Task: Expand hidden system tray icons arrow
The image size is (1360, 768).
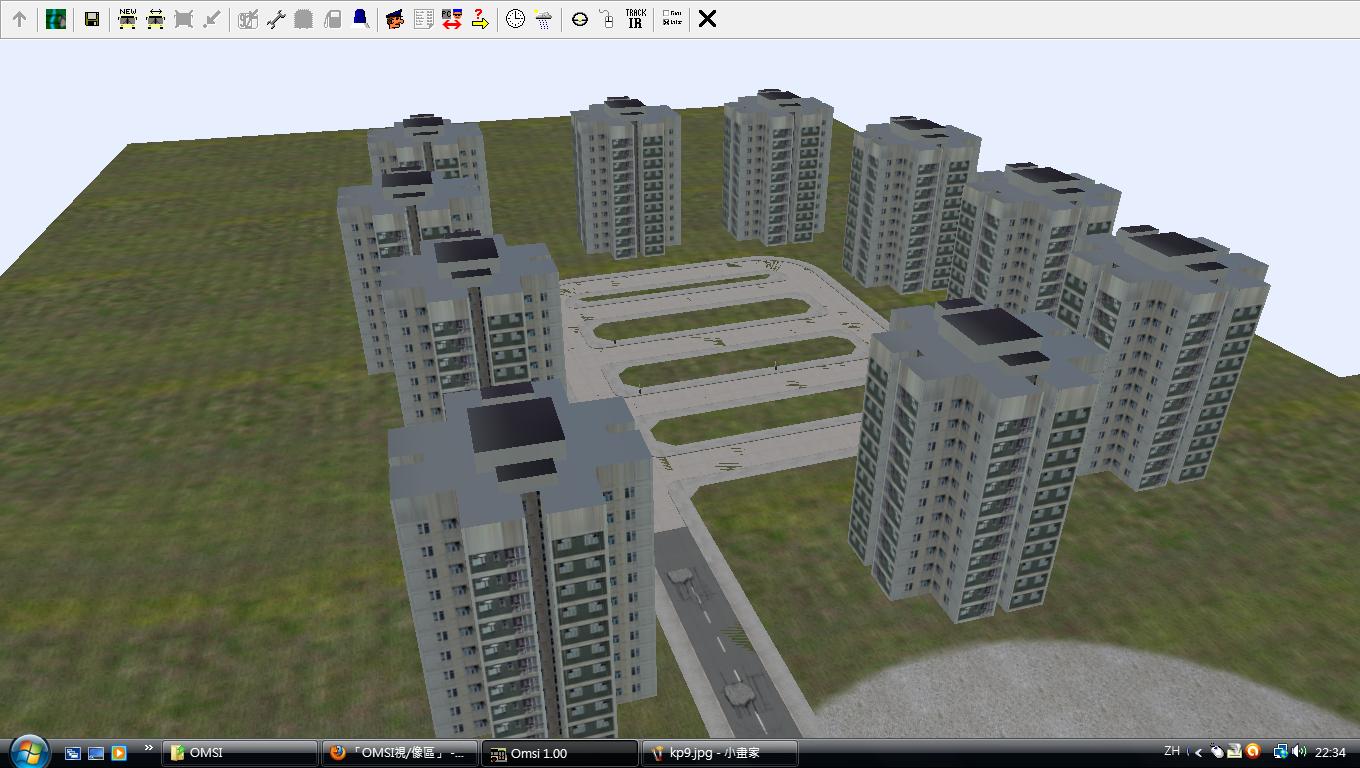Action: click(1198, 752)
